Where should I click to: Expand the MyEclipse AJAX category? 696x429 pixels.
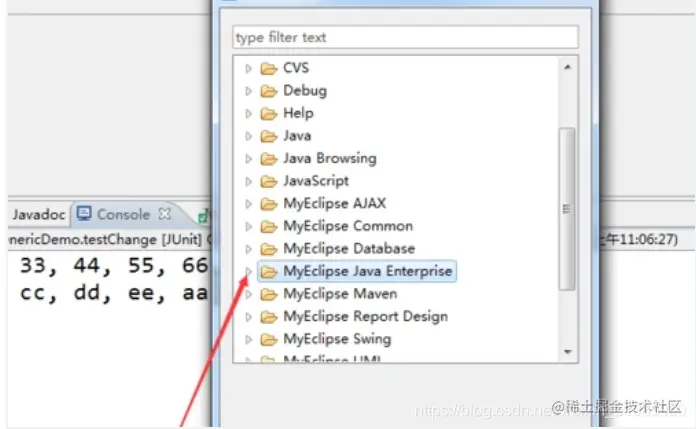pos(249,204)
